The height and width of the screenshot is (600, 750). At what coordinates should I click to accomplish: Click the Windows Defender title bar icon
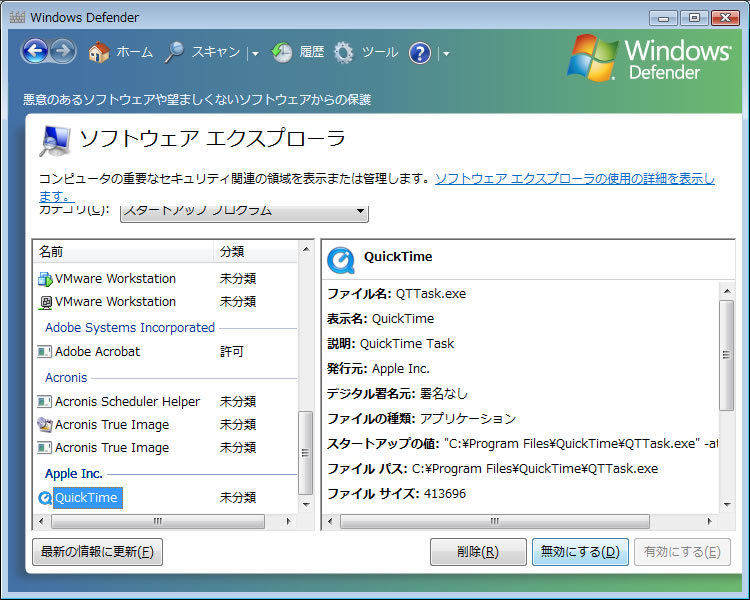click(17, 18)
